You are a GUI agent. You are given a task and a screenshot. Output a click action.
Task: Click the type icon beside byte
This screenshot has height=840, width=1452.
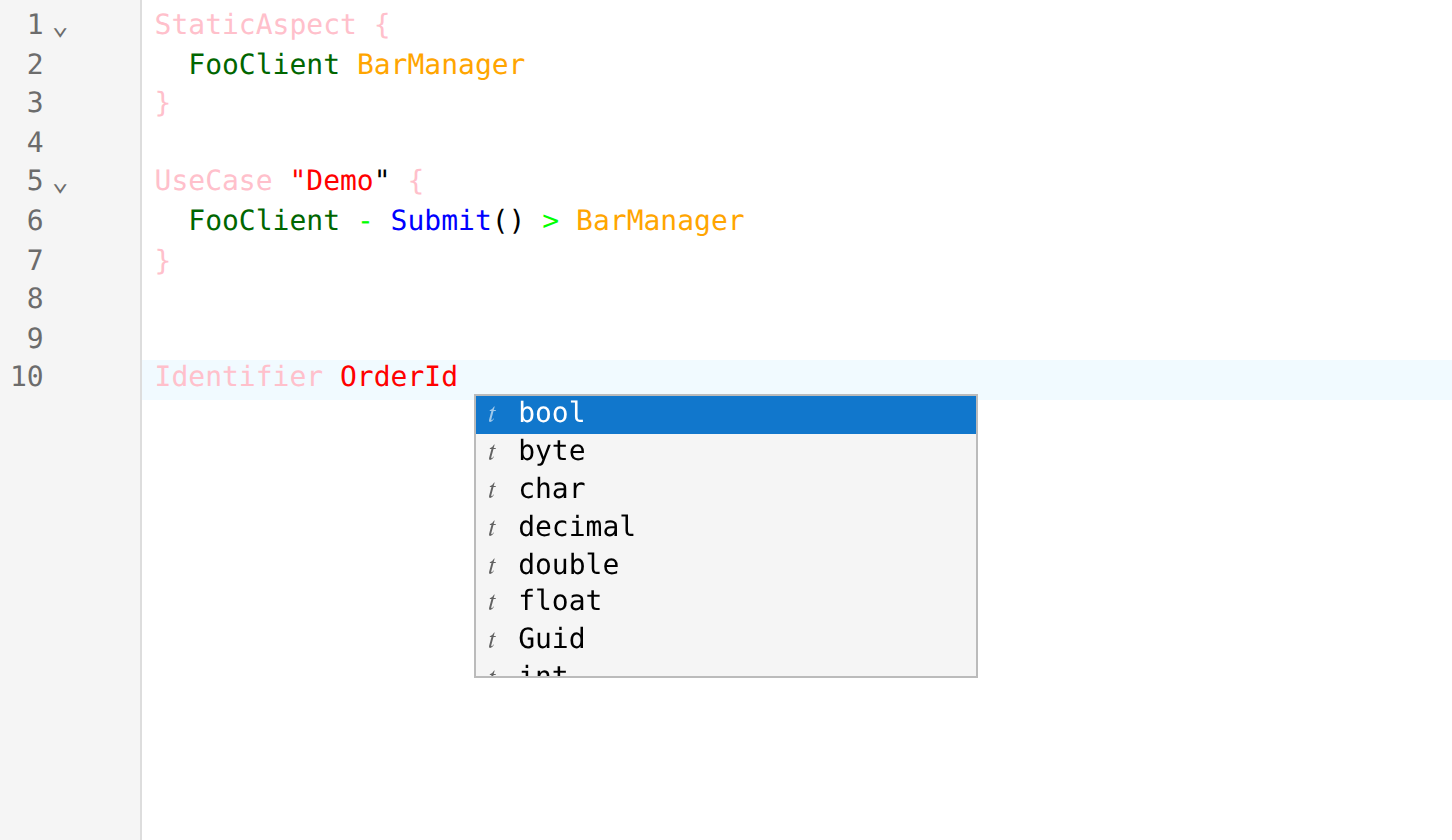click(x=492, y=453)
